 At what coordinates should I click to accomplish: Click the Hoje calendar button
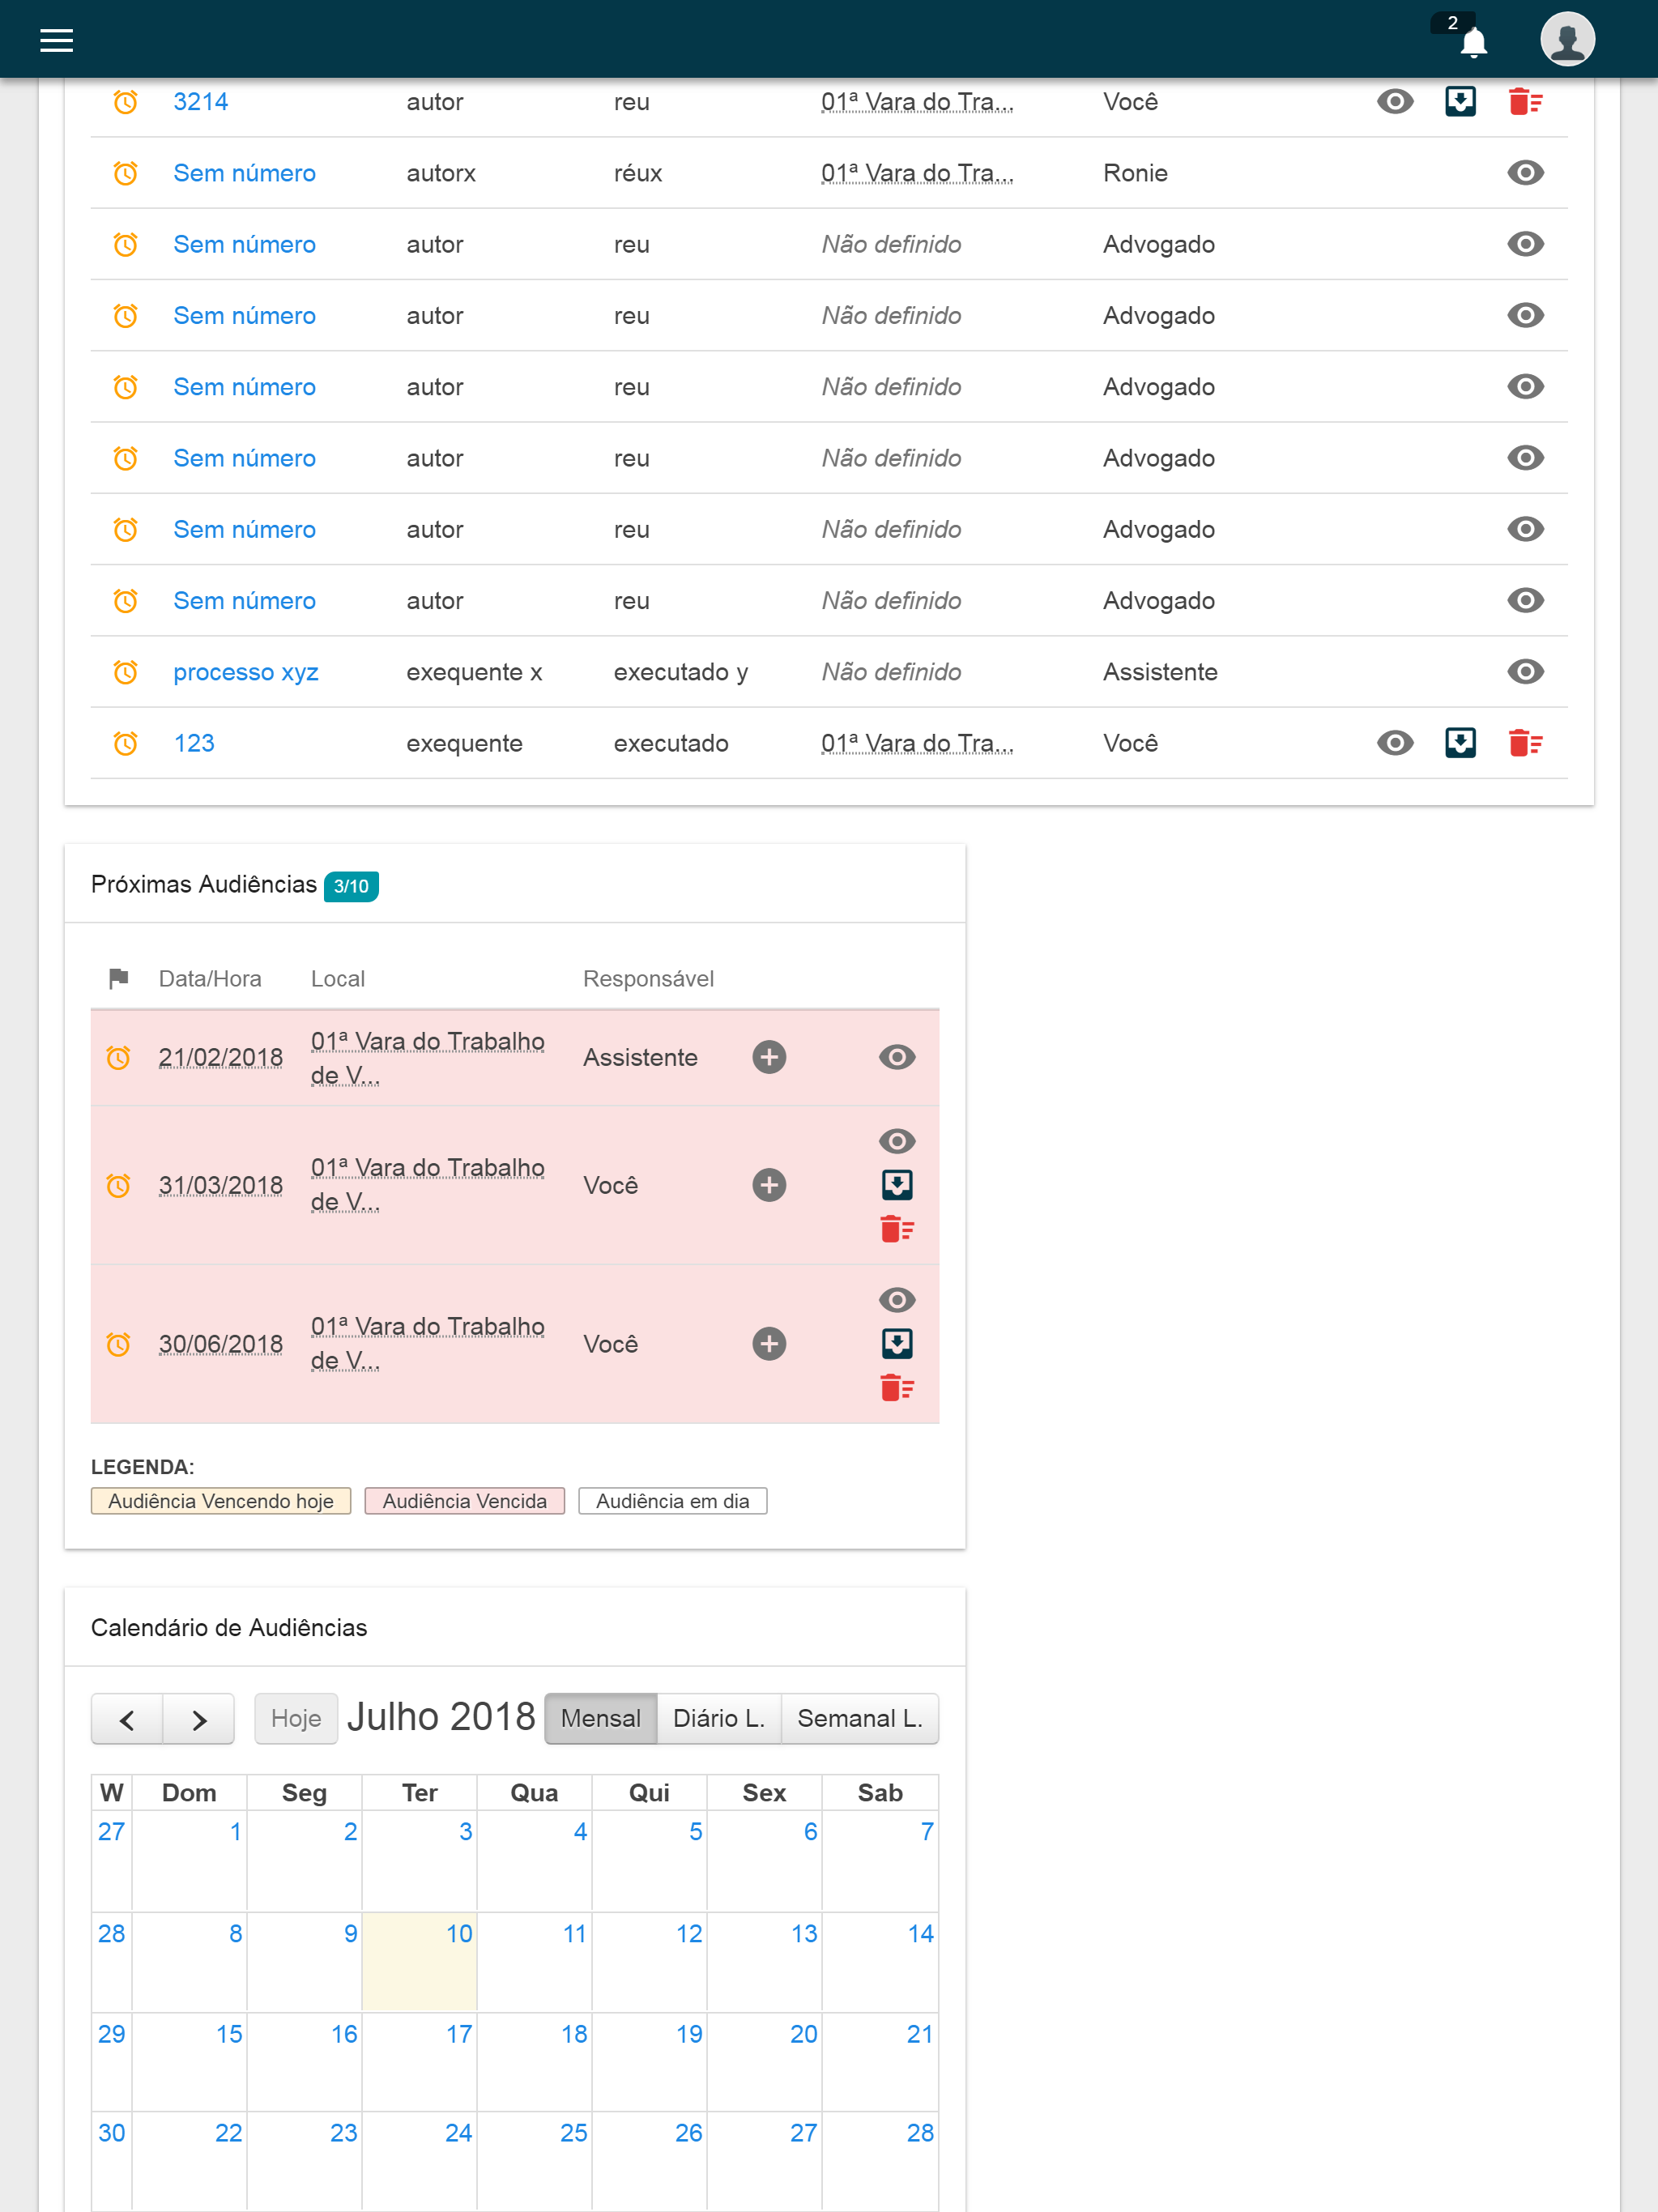(x=296, y=1719)
